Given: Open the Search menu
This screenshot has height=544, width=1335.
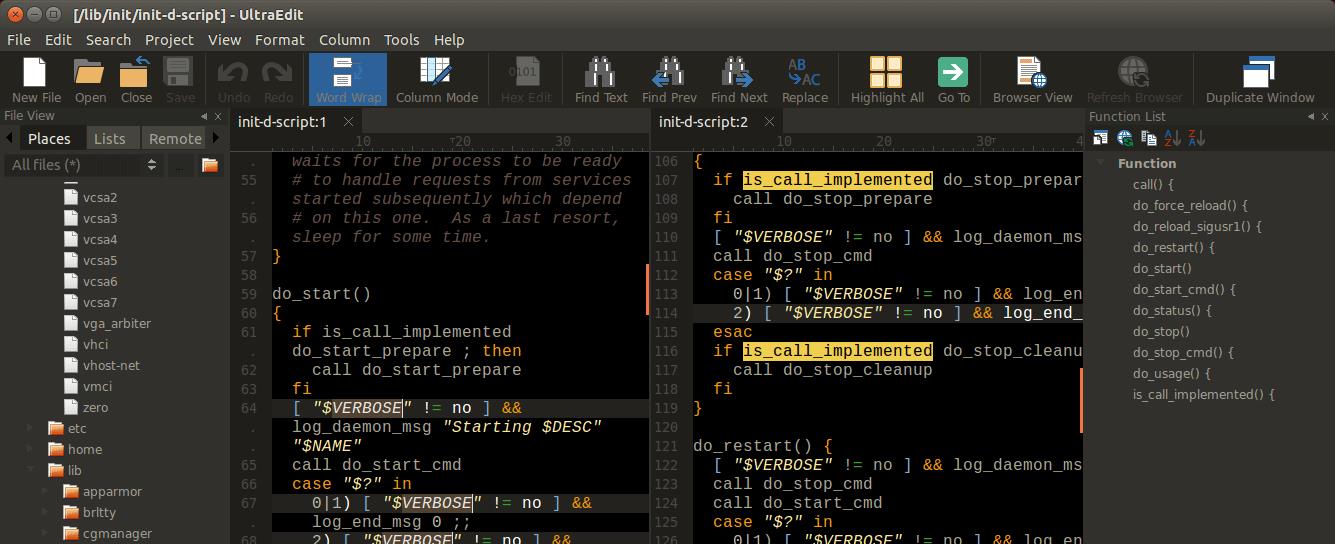Looking at the screenshot, I should click(x=108, y=40).
